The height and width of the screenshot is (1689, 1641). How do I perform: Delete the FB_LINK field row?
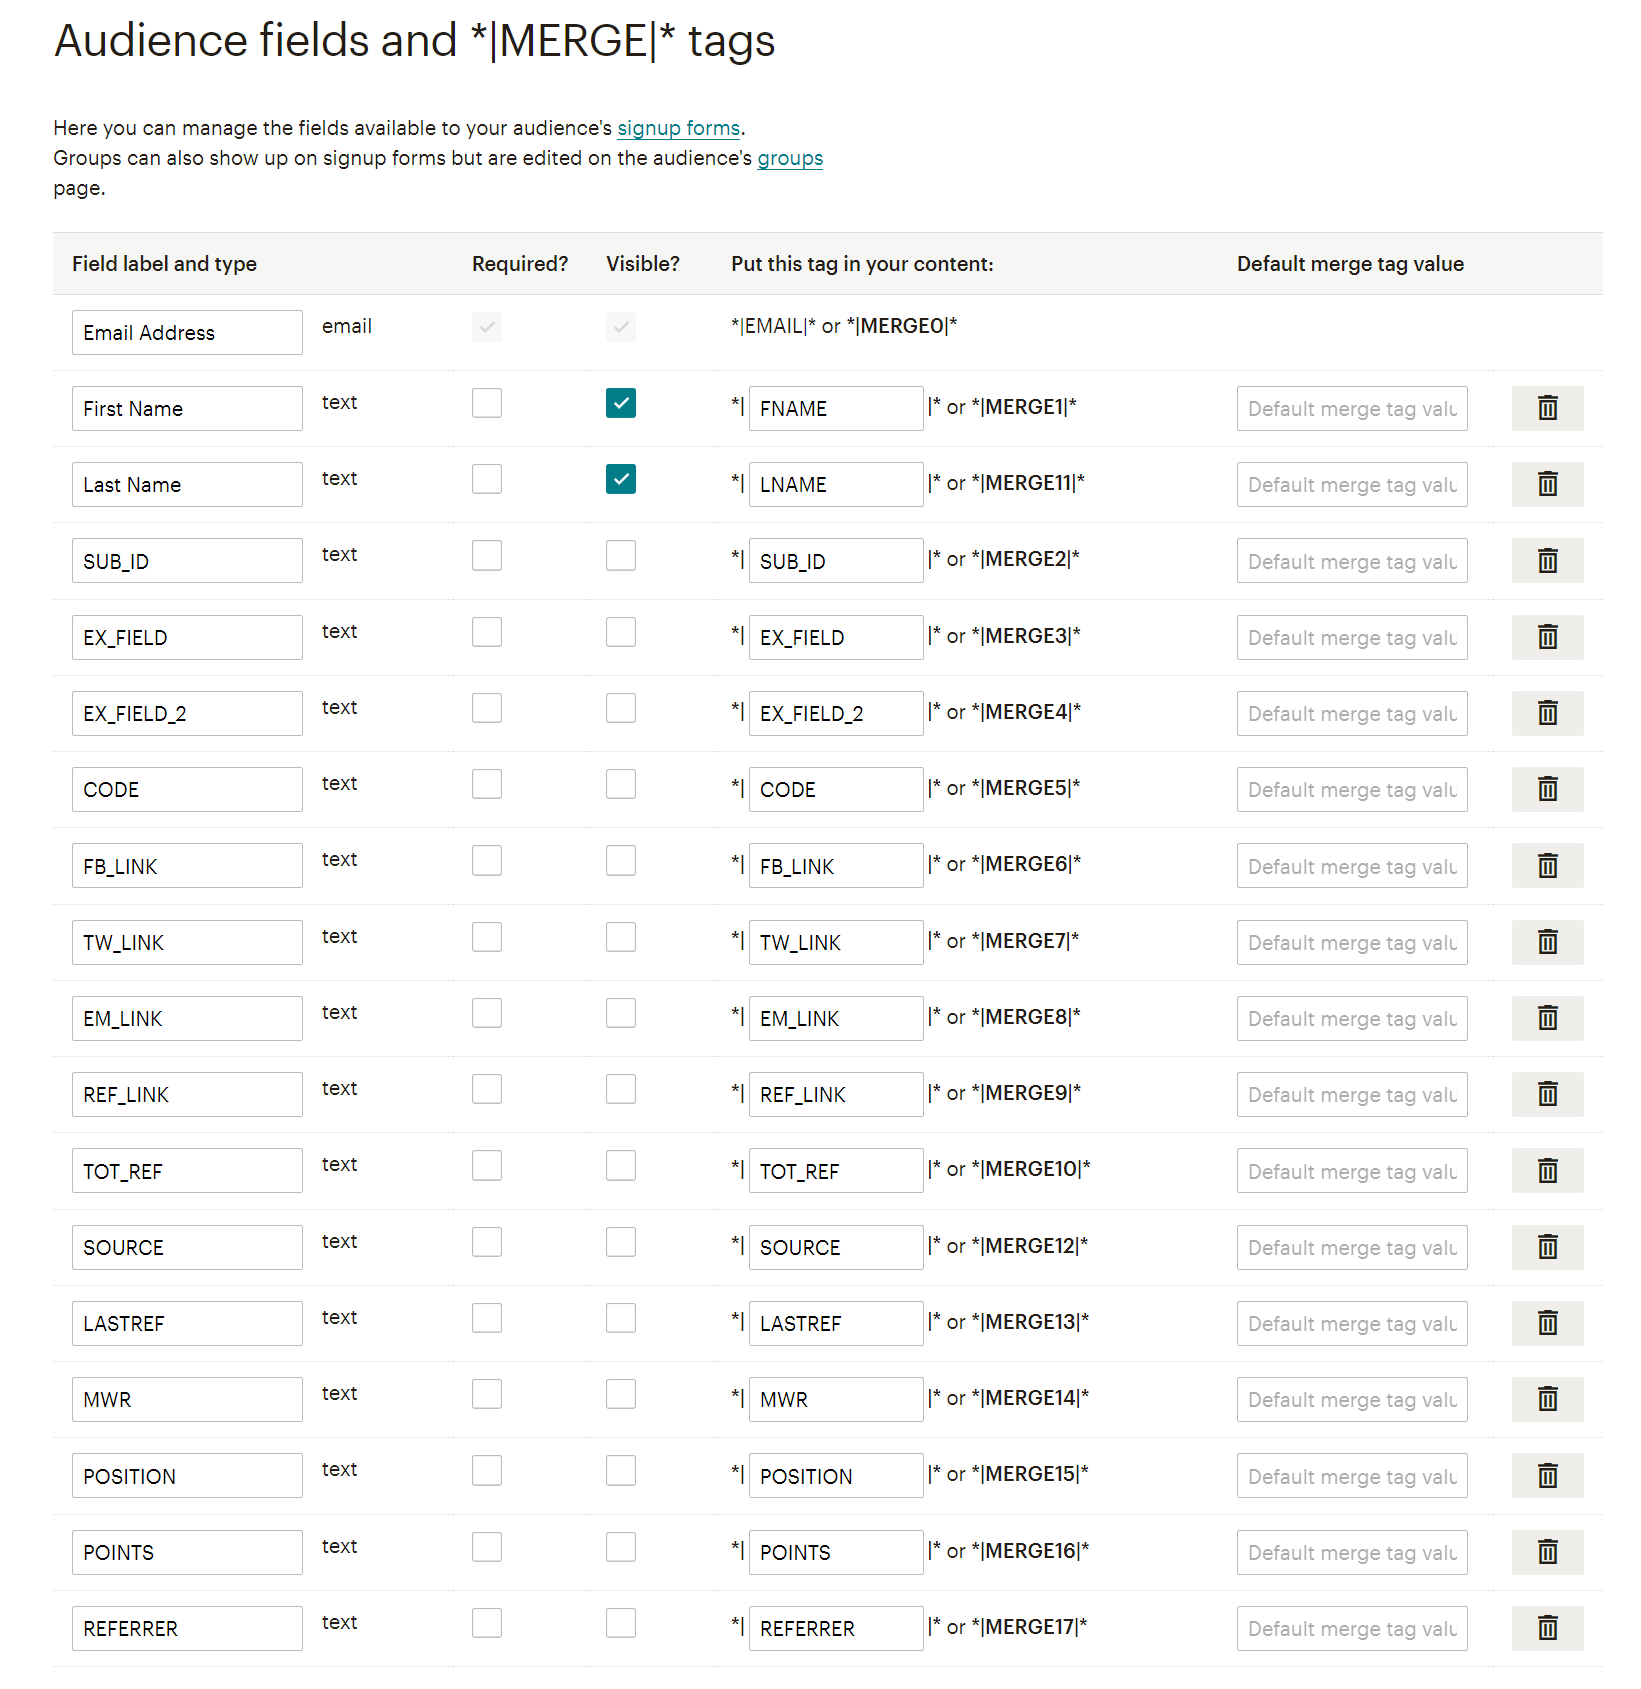(x=1546, y=866)
